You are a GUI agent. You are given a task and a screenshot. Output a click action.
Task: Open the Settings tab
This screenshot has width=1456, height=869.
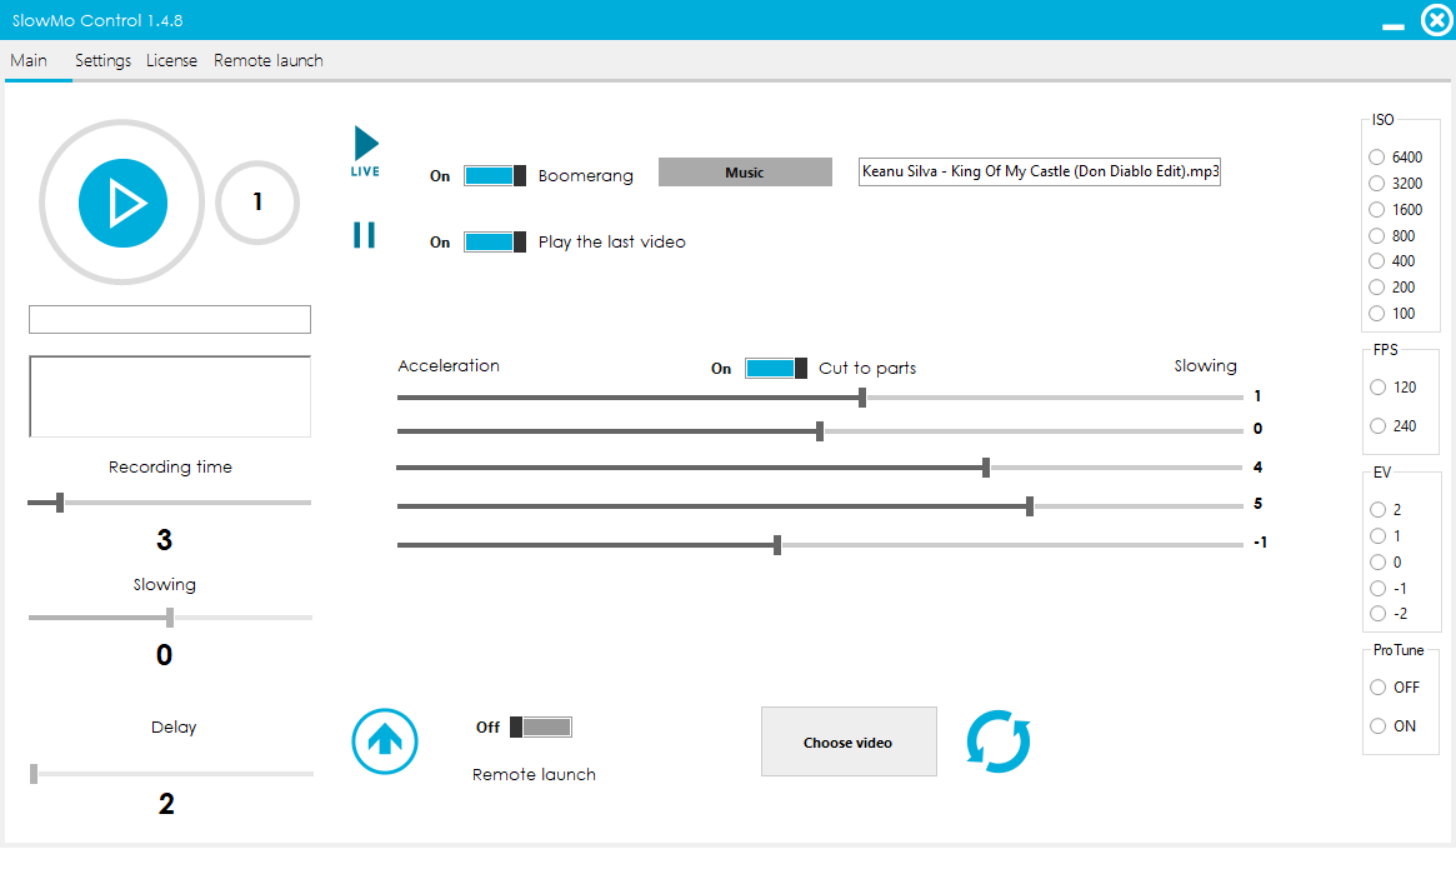103,61
